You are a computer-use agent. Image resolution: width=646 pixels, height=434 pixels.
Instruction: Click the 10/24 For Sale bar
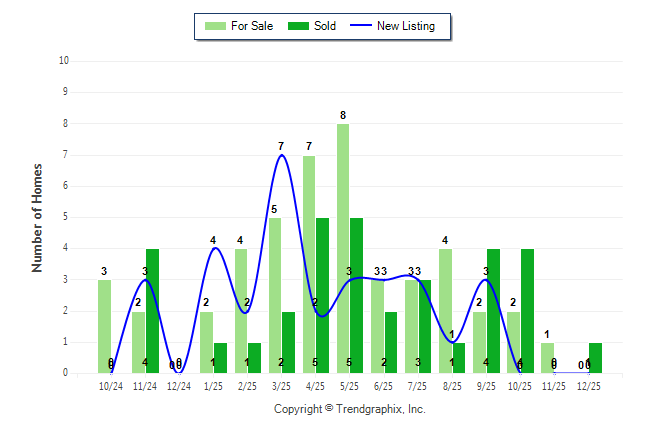[x=105, y=327]
